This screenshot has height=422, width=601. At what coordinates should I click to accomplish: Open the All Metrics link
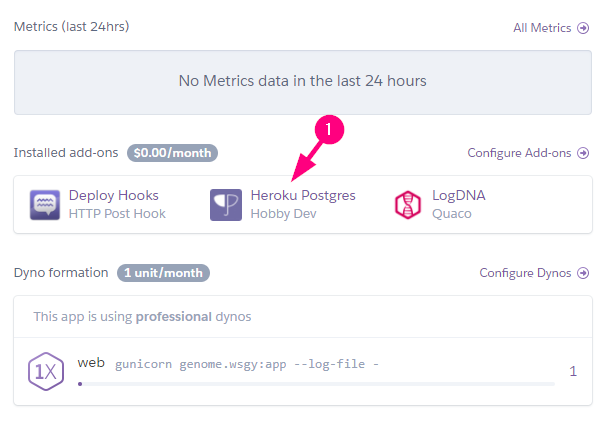[542, 28]
